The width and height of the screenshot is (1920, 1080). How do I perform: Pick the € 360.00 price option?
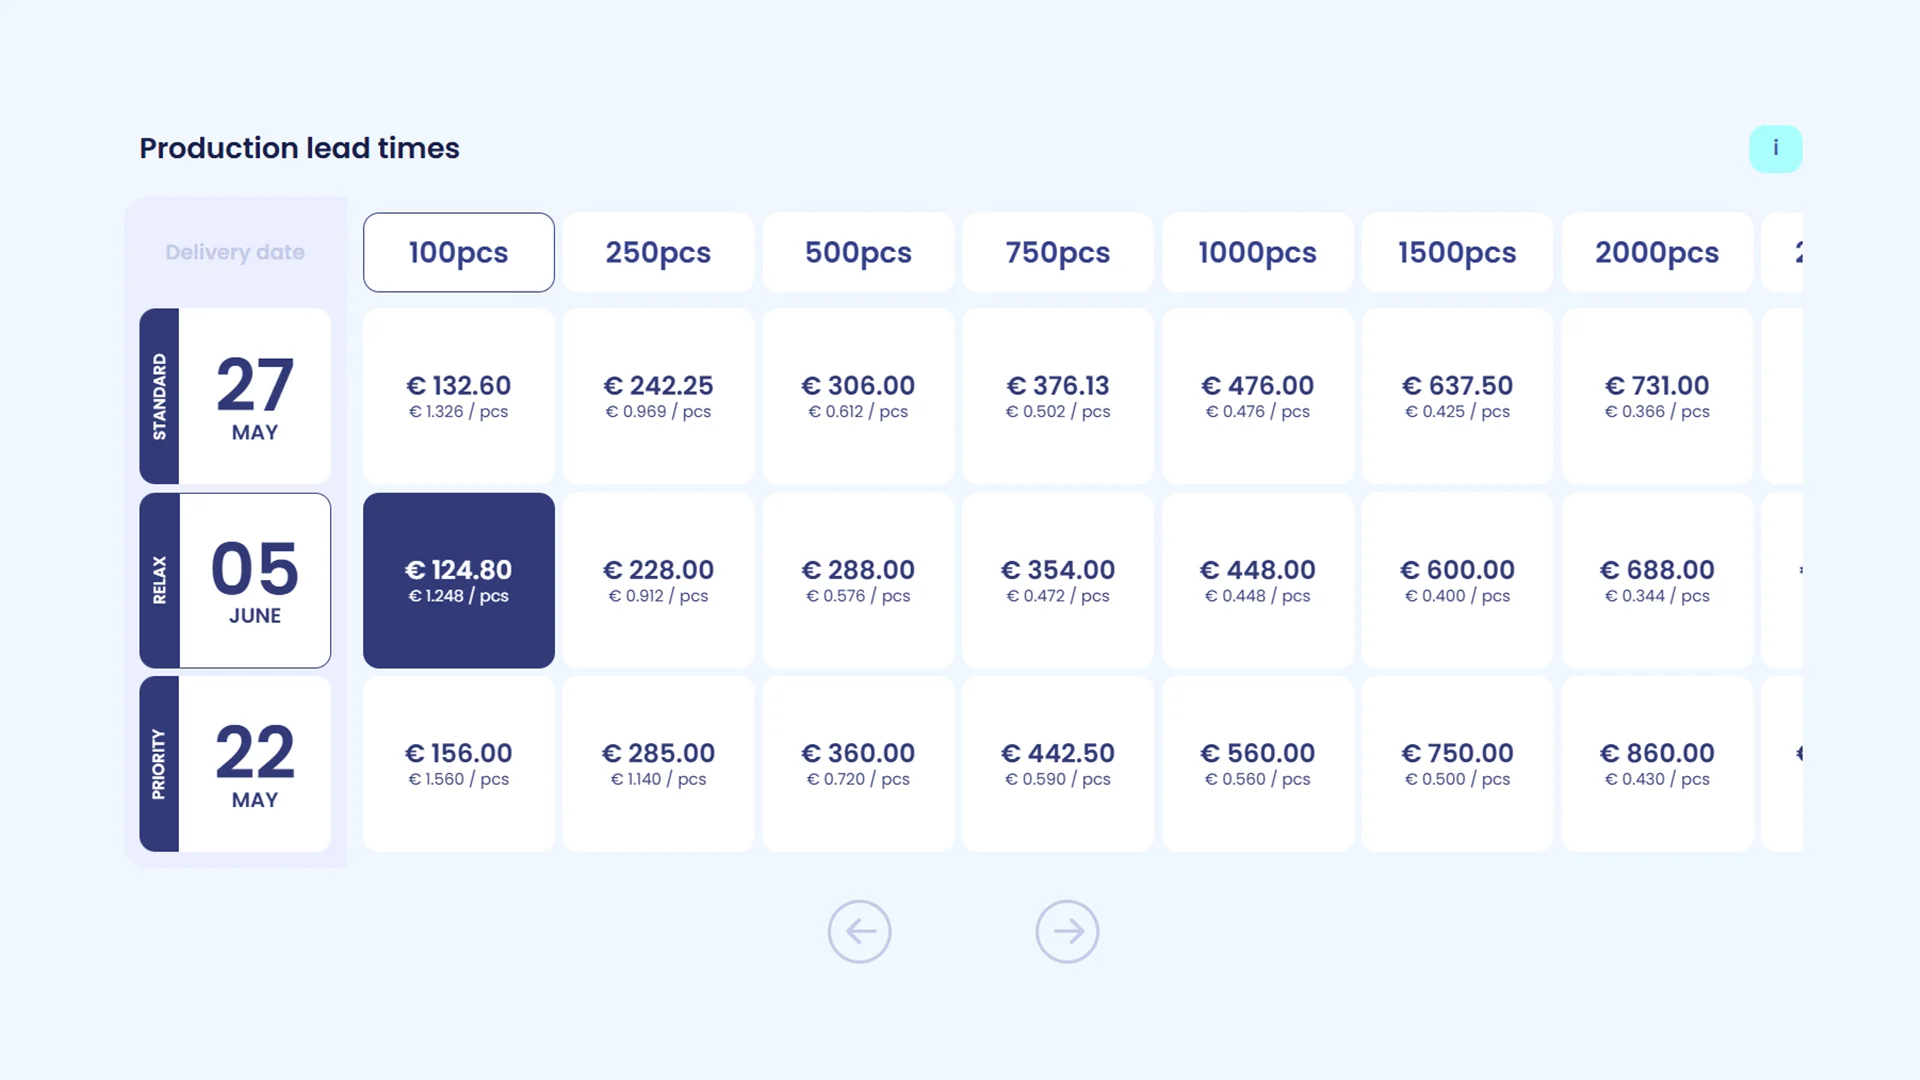pyautogui.click(x=858, y=764)
